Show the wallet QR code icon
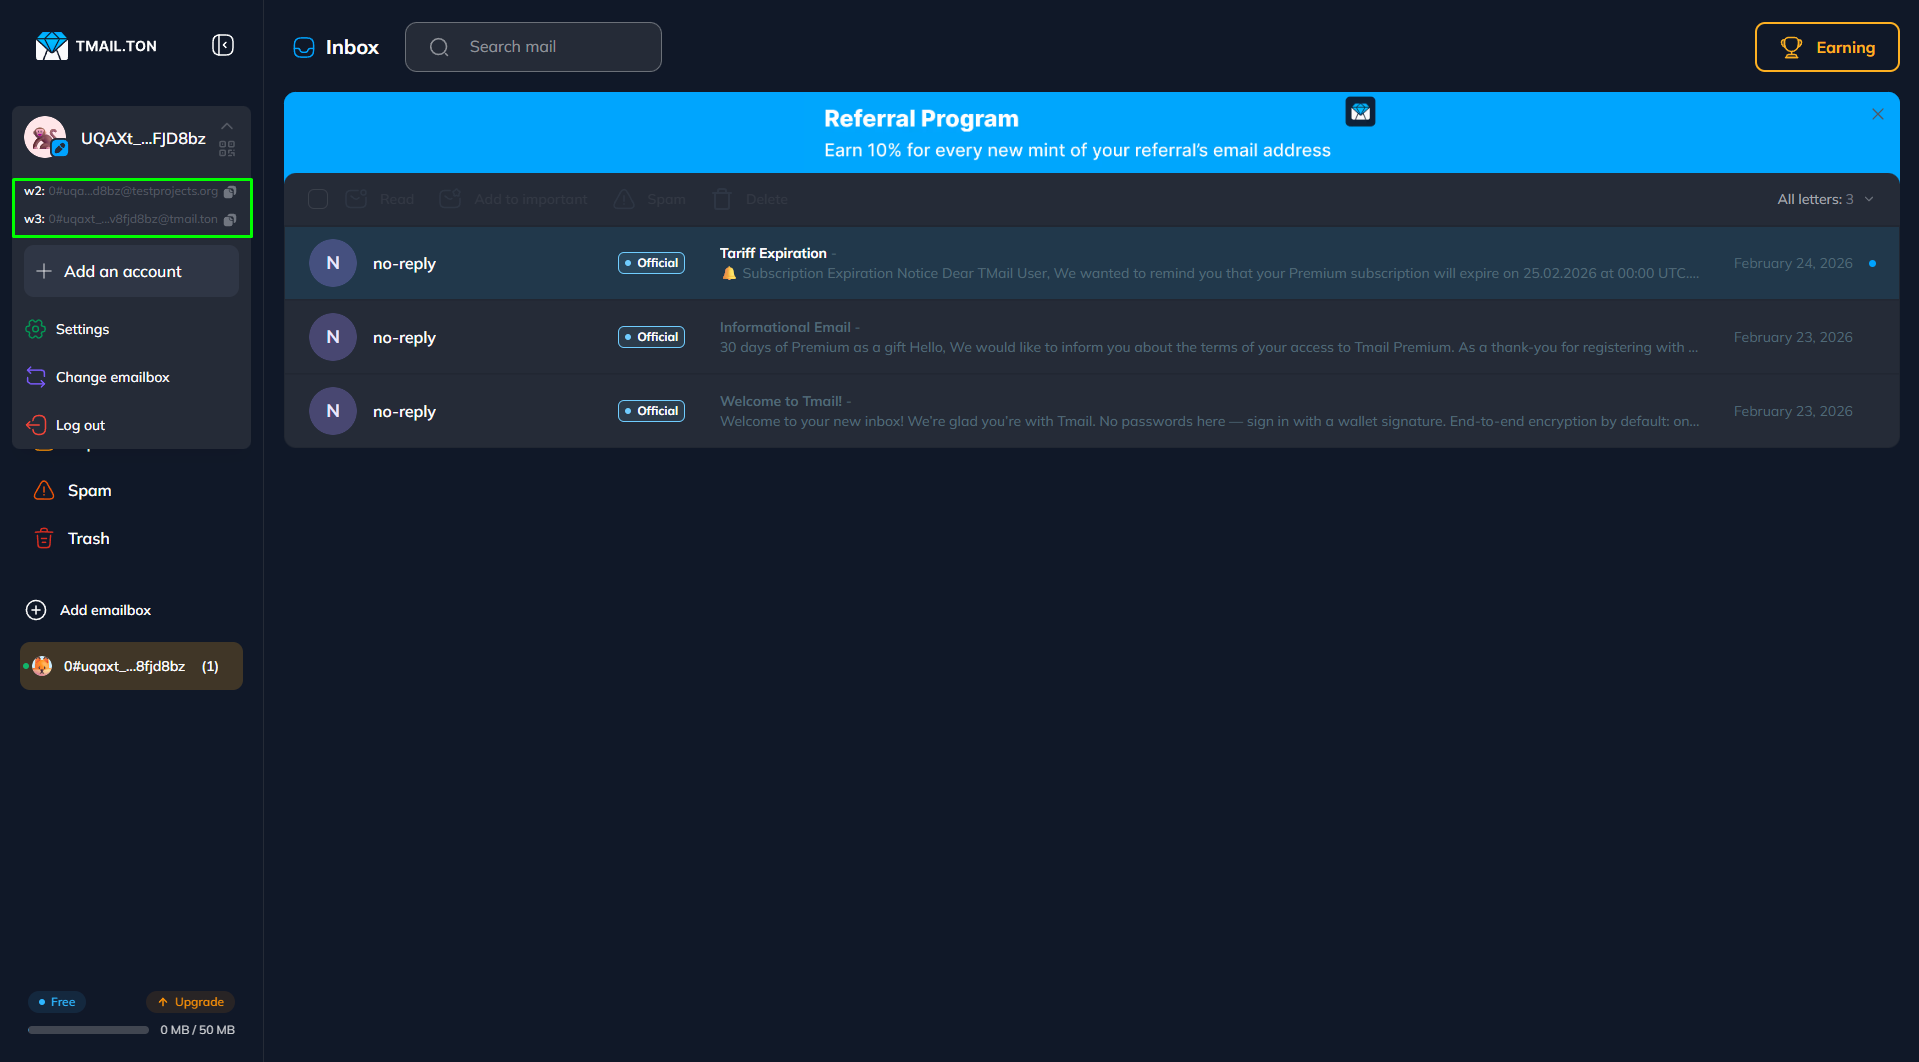 (x=226, y=148)
